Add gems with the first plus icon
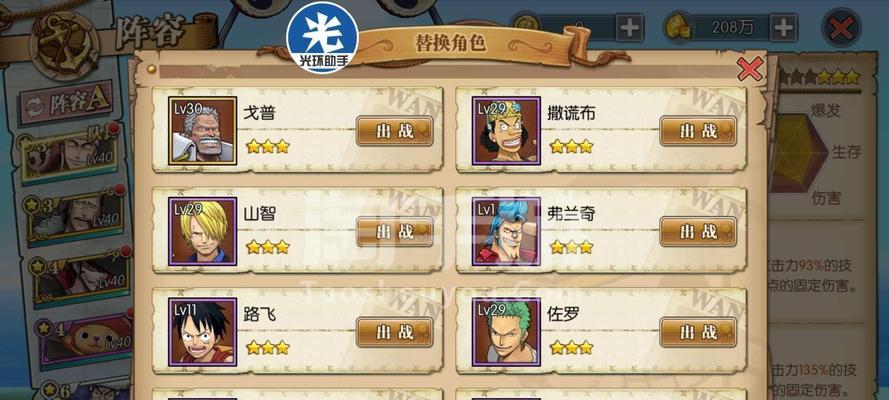 coord(630,27)
